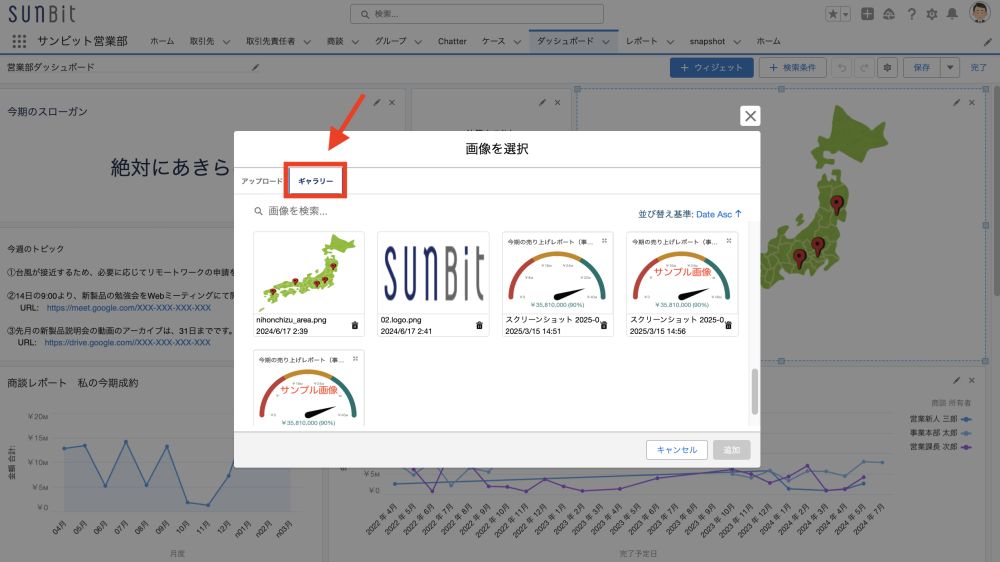Screen dimensions: 1000x562
Task: Switch to the アップロード tab
Action: point(261,181)
